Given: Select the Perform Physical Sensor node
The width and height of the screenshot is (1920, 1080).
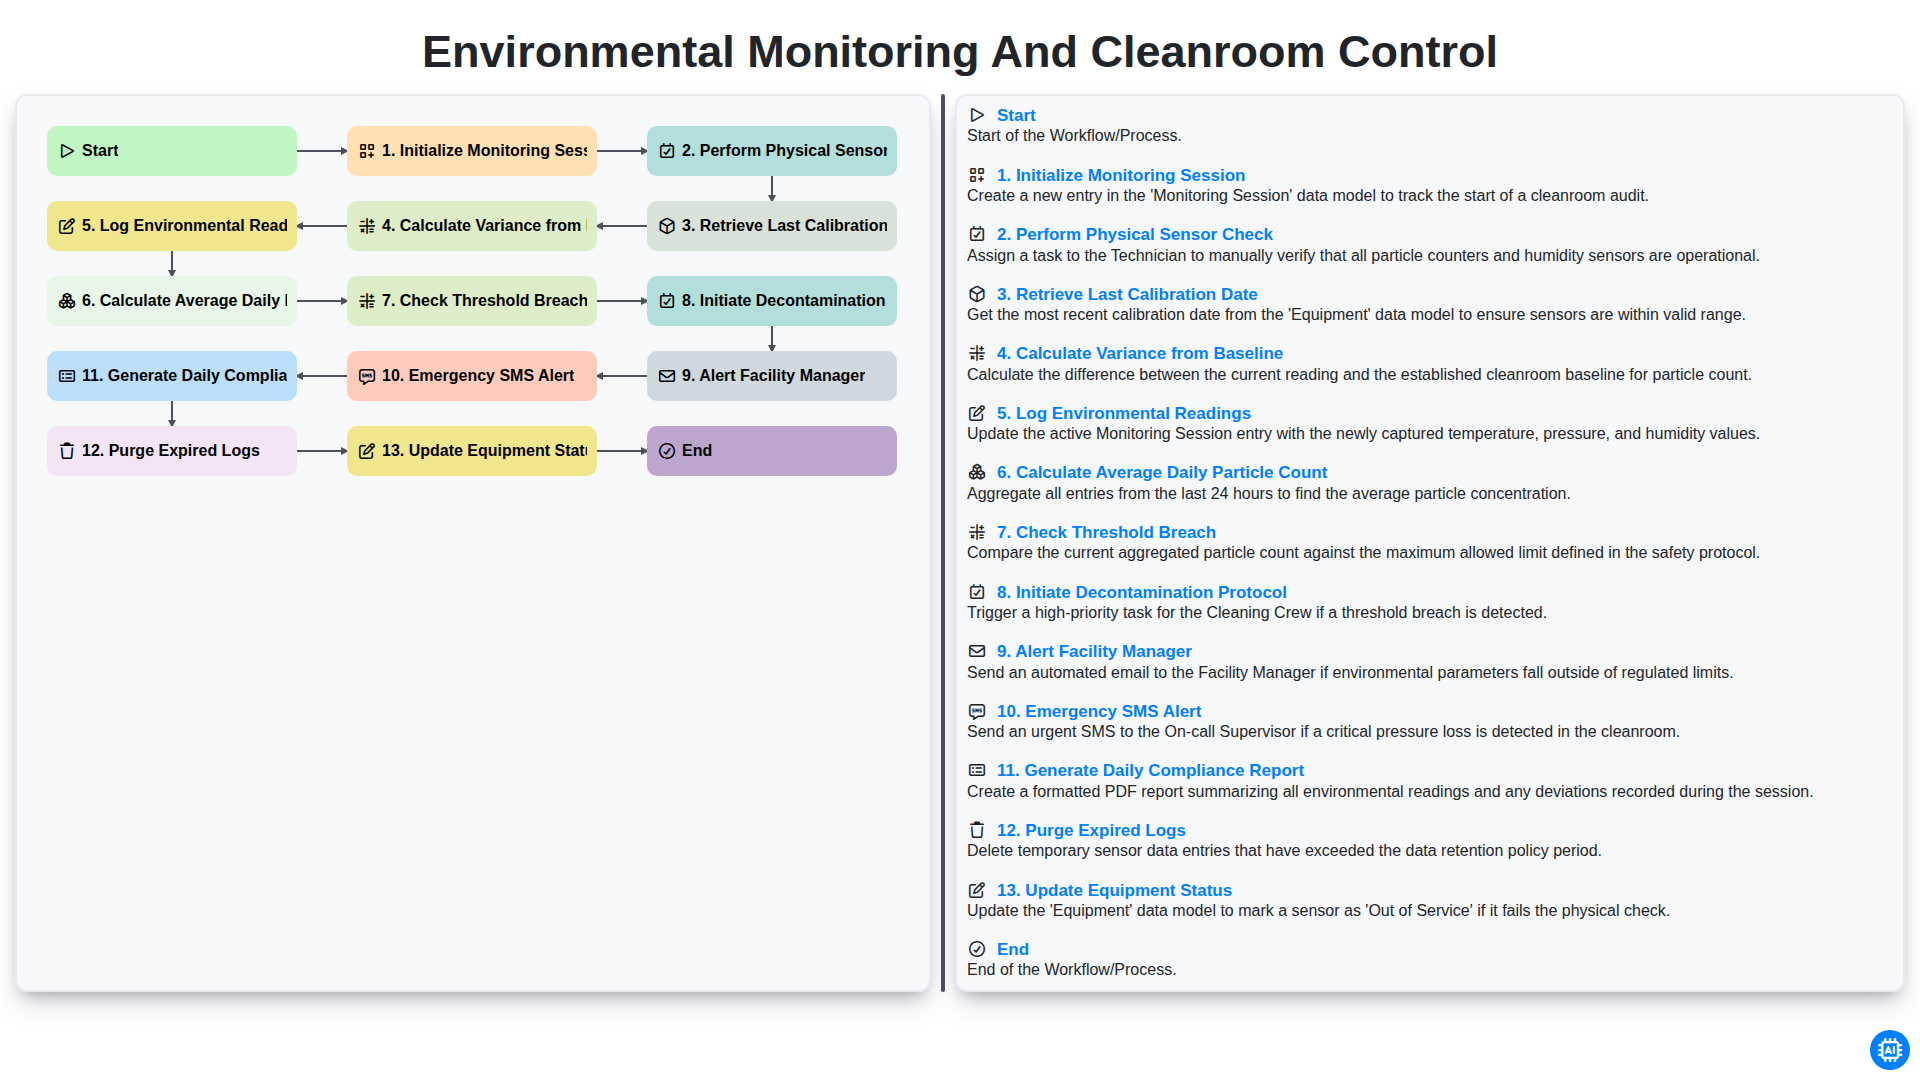Looking at the screenshot, I should pyautogui.click(x=772, y=151).
